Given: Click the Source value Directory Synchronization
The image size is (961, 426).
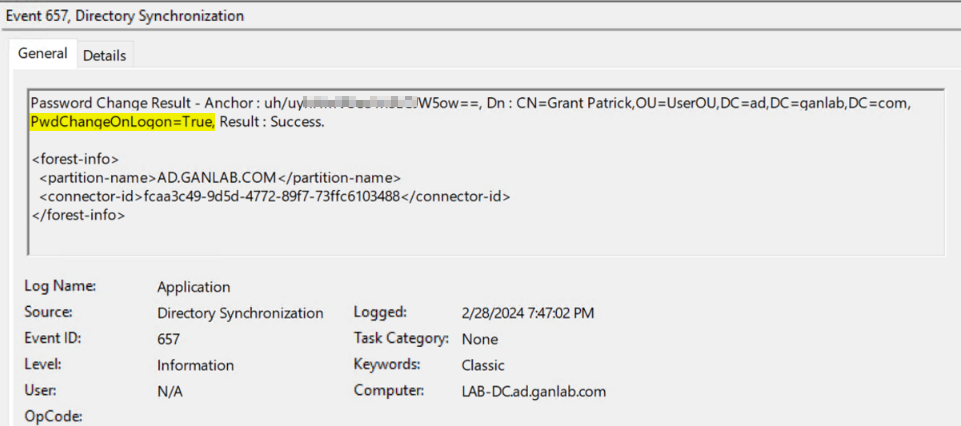Looking at the screenshot, I should click(x=240, y=313).
